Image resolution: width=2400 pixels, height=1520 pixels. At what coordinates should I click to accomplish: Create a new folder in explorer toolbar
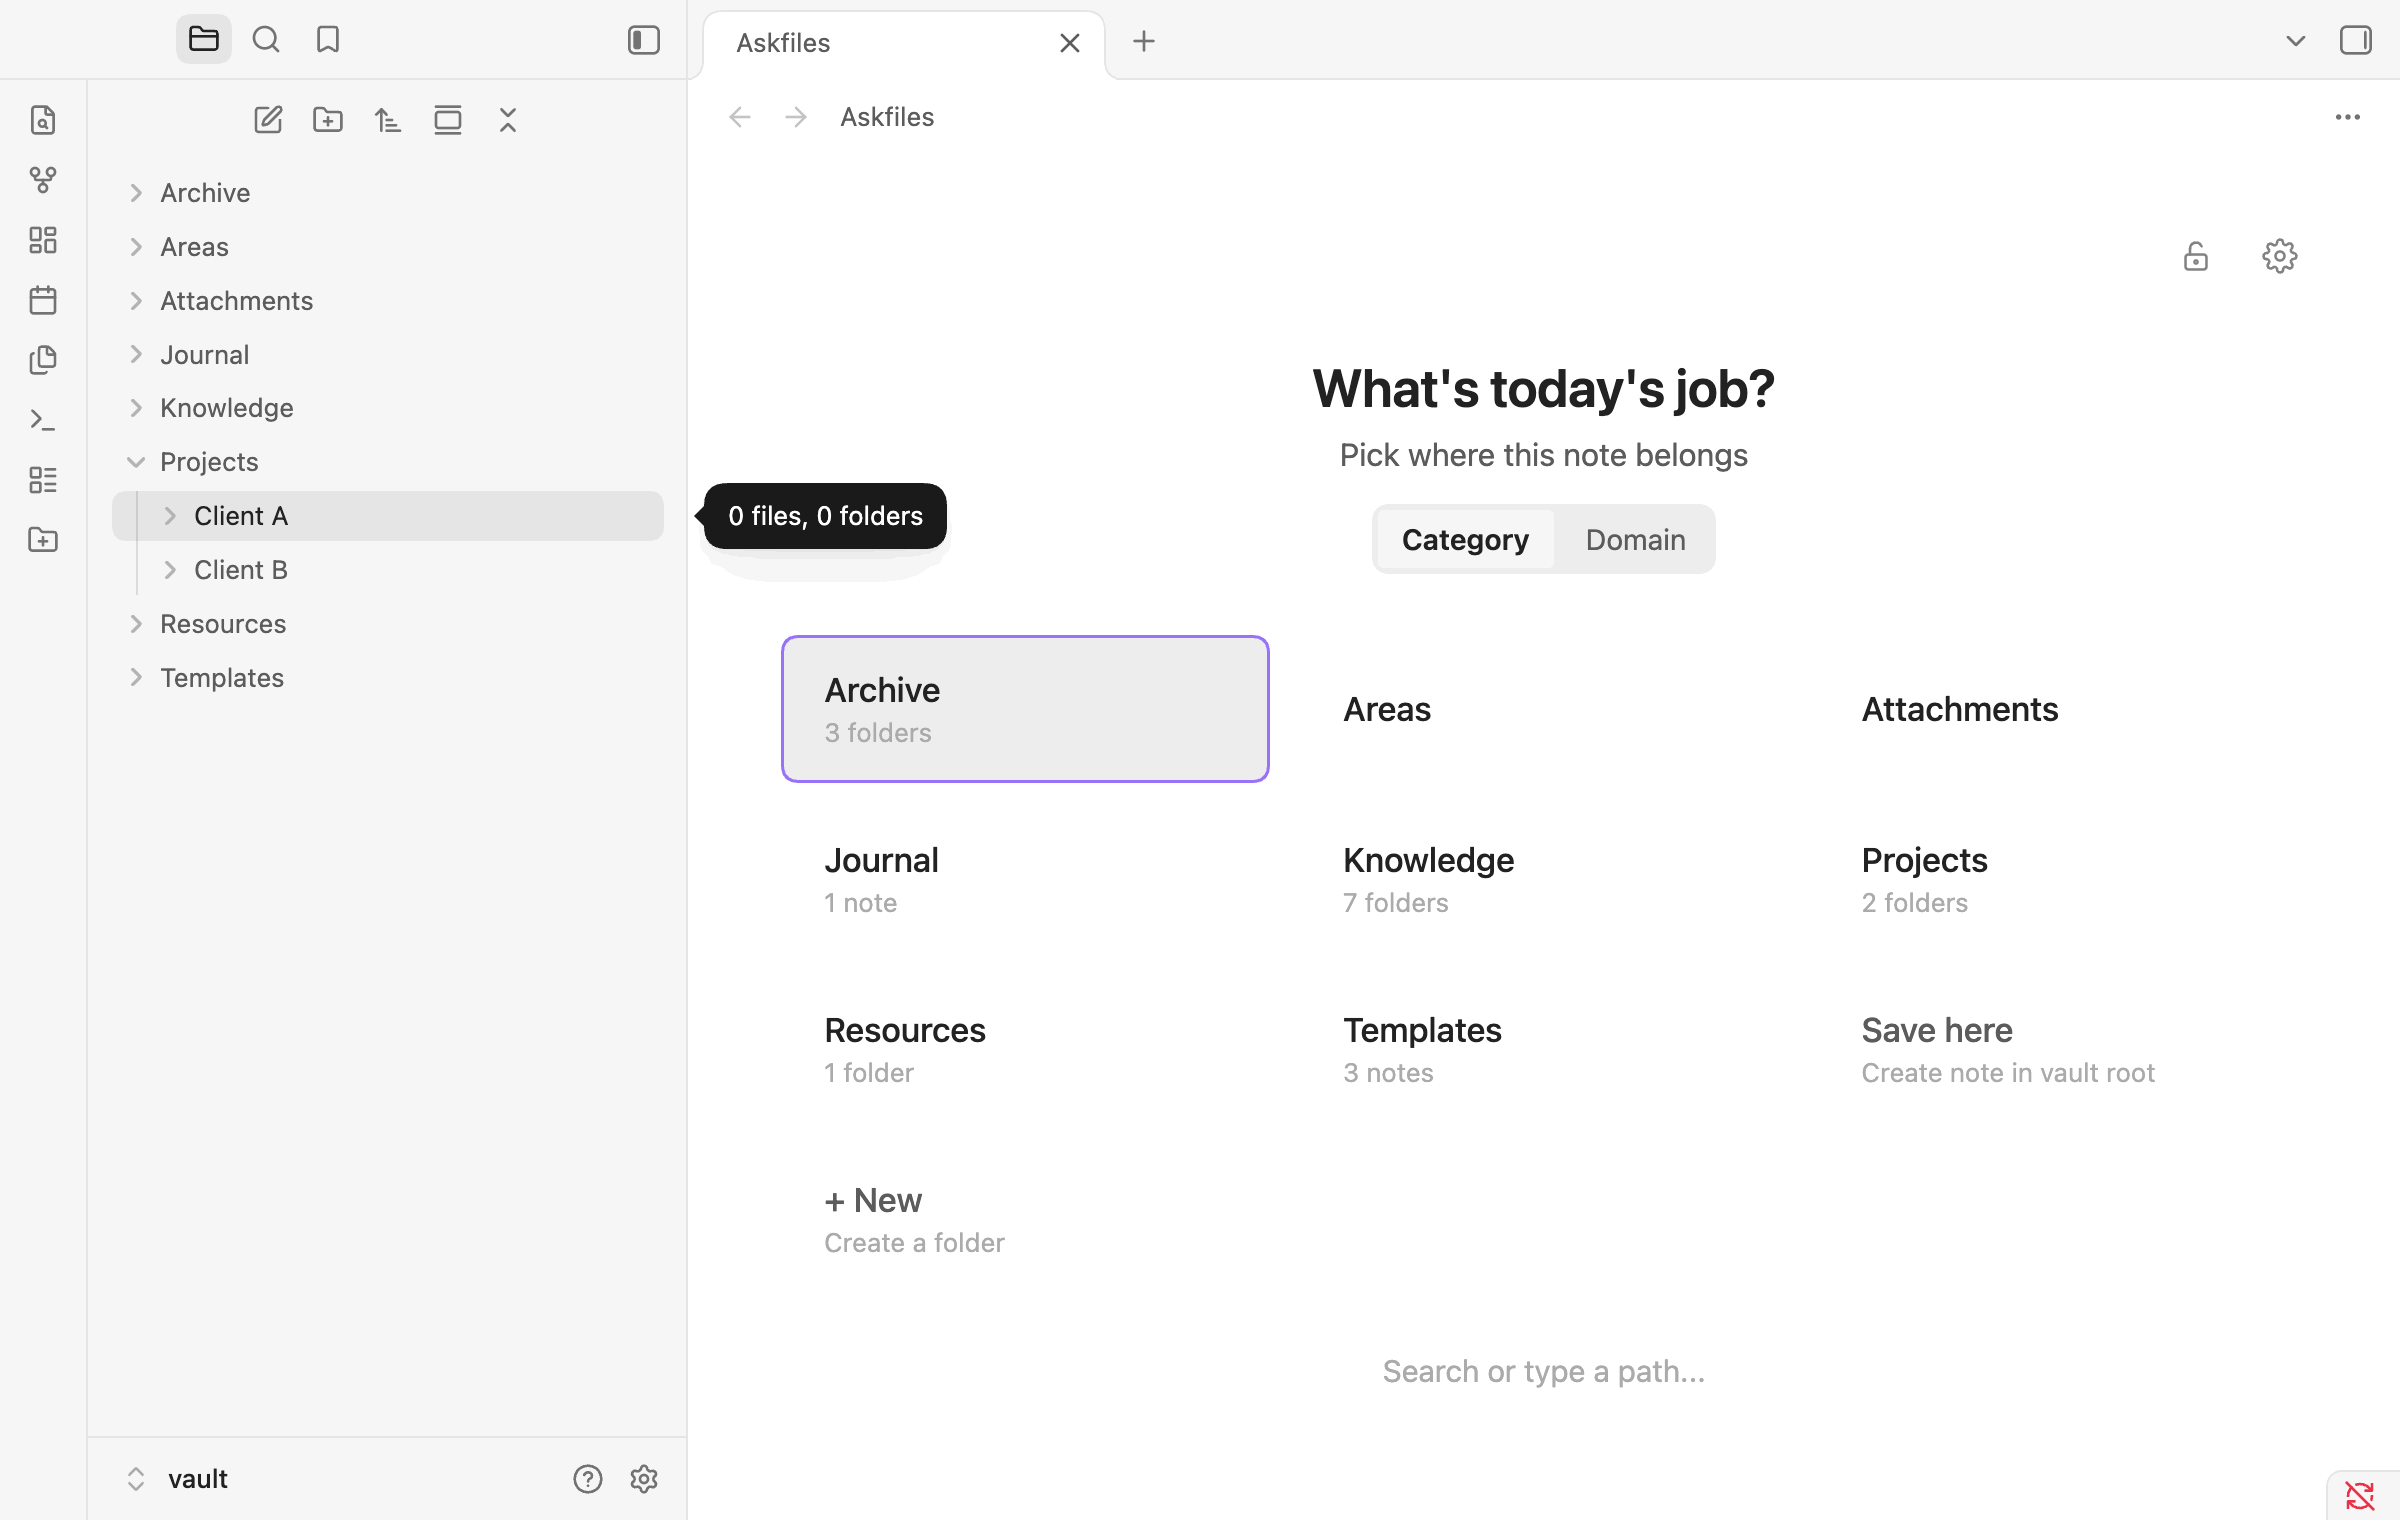(x=328, y=120)
